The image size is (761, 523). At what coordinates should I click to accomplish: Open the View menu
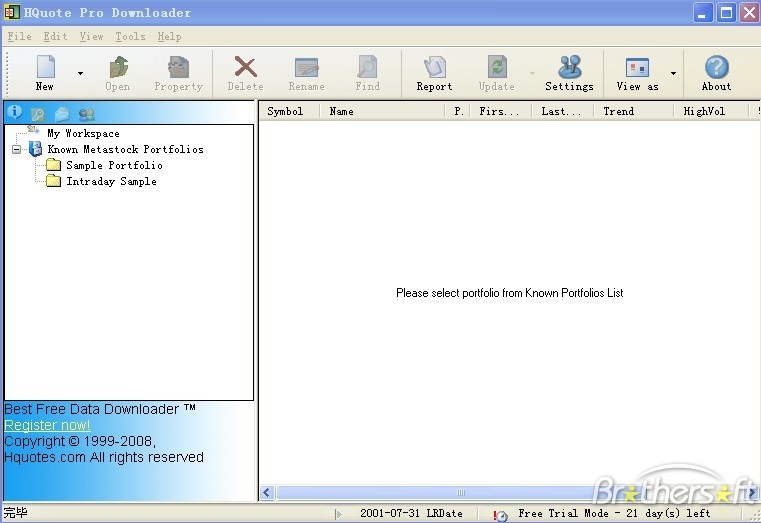tap(91, 36)
